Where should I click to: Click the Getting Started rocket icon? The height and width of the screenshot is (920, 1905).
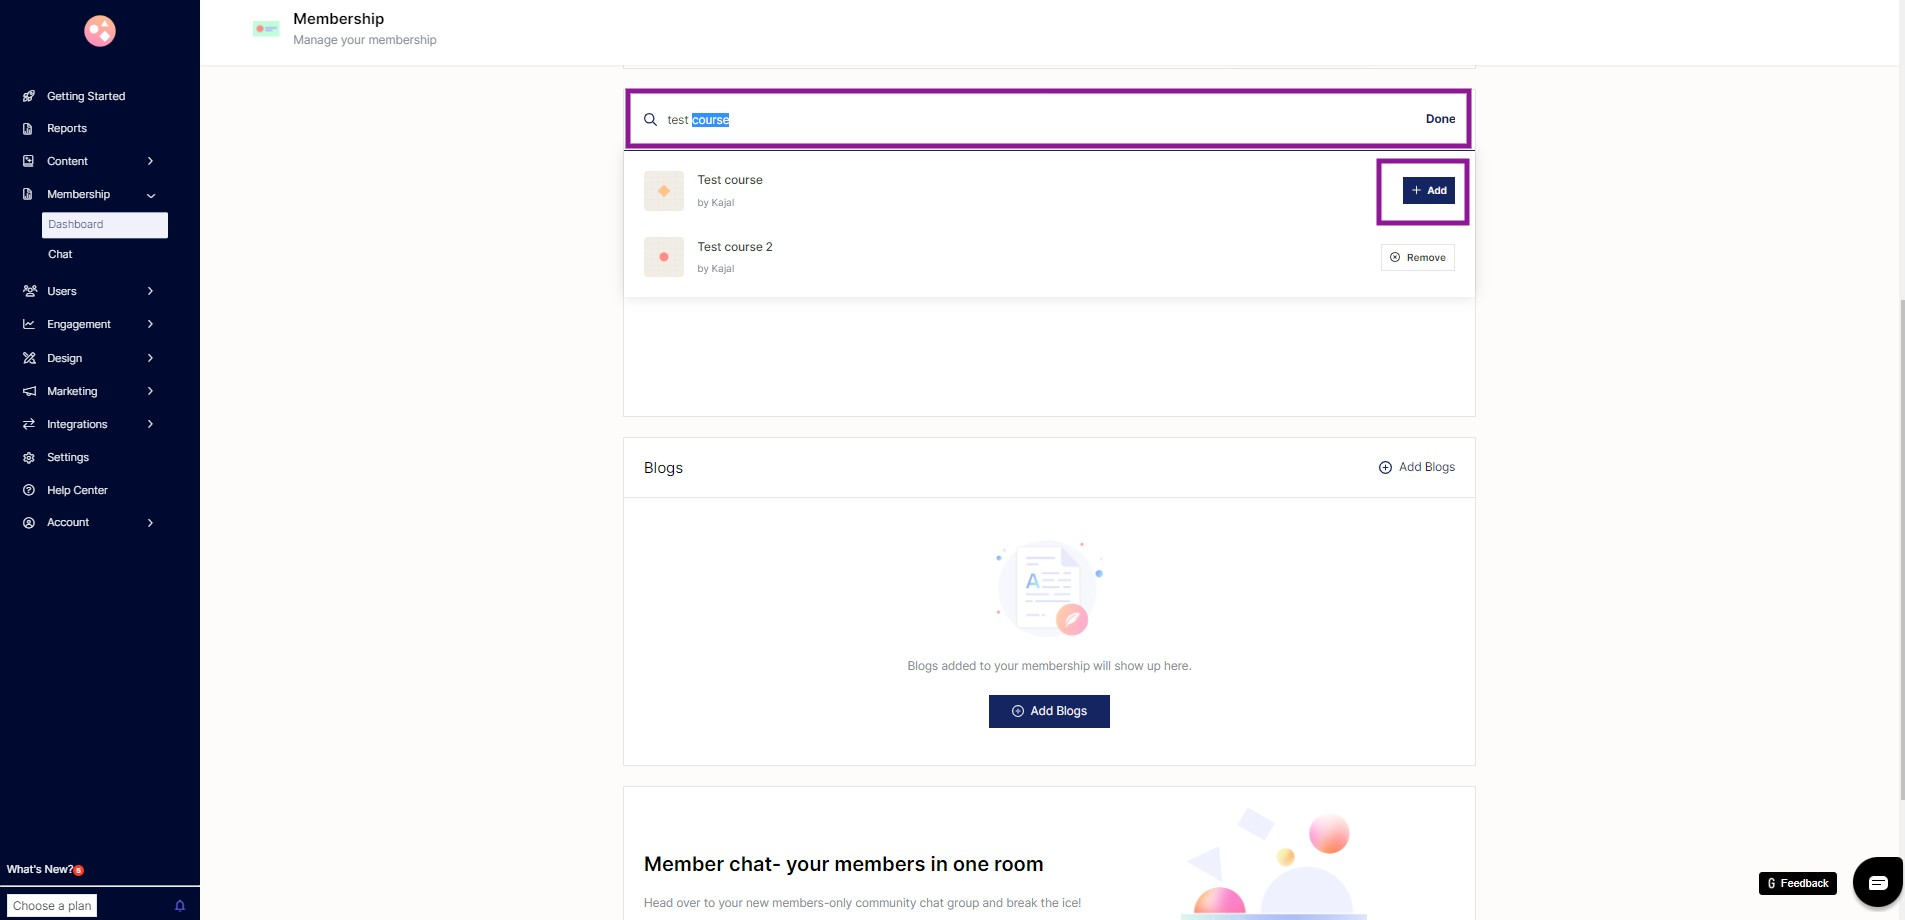(29, 96)
